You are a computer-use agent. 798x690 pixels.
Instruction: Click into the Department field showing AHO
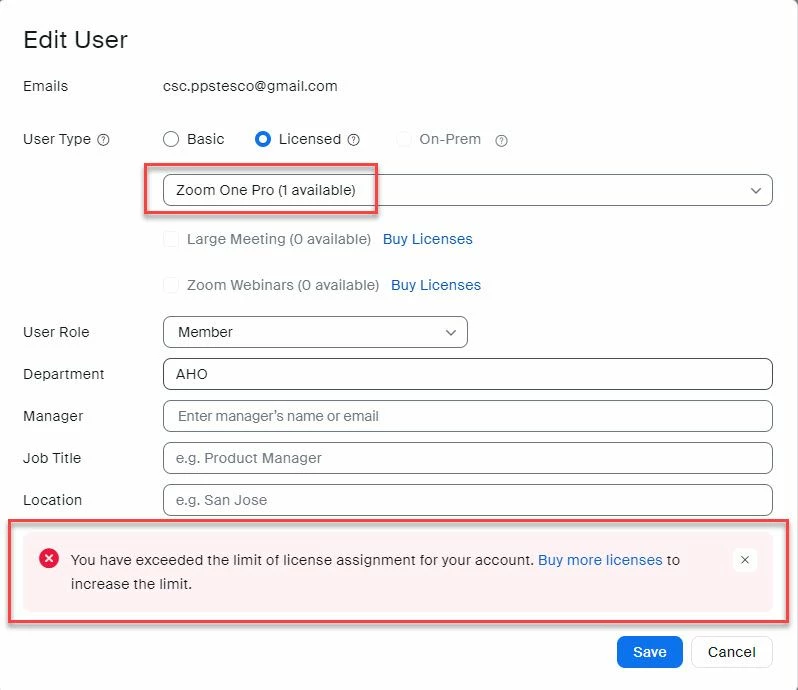(x=468, y=374)
